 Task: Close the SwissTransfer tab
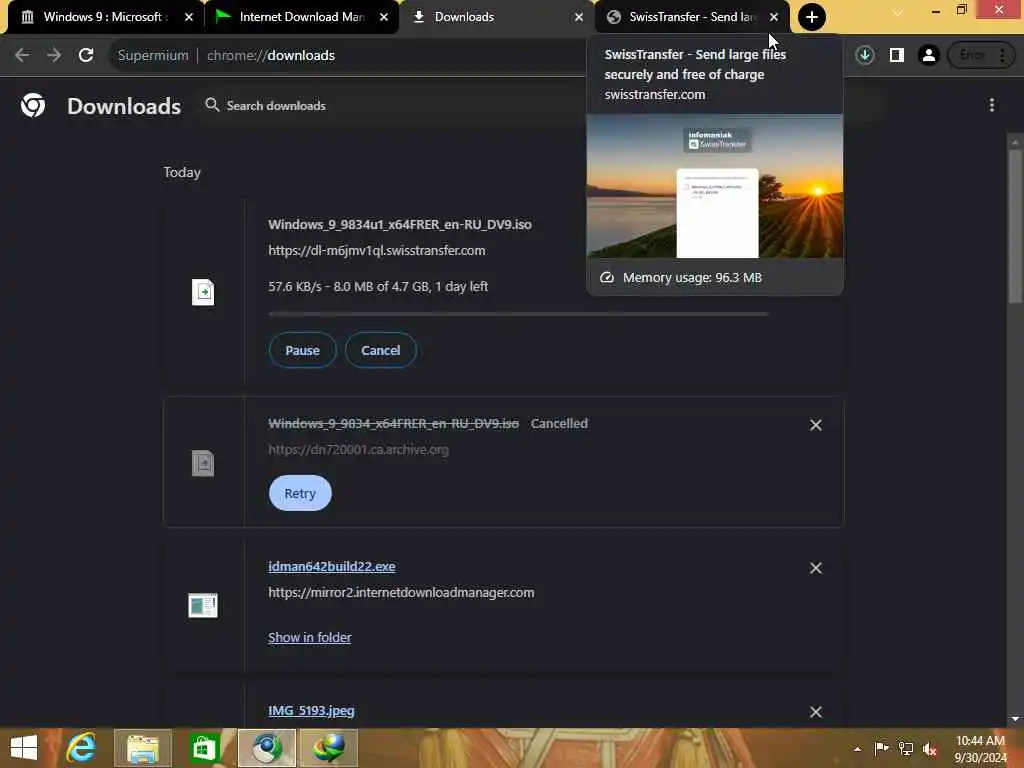(x=774, y=17)
